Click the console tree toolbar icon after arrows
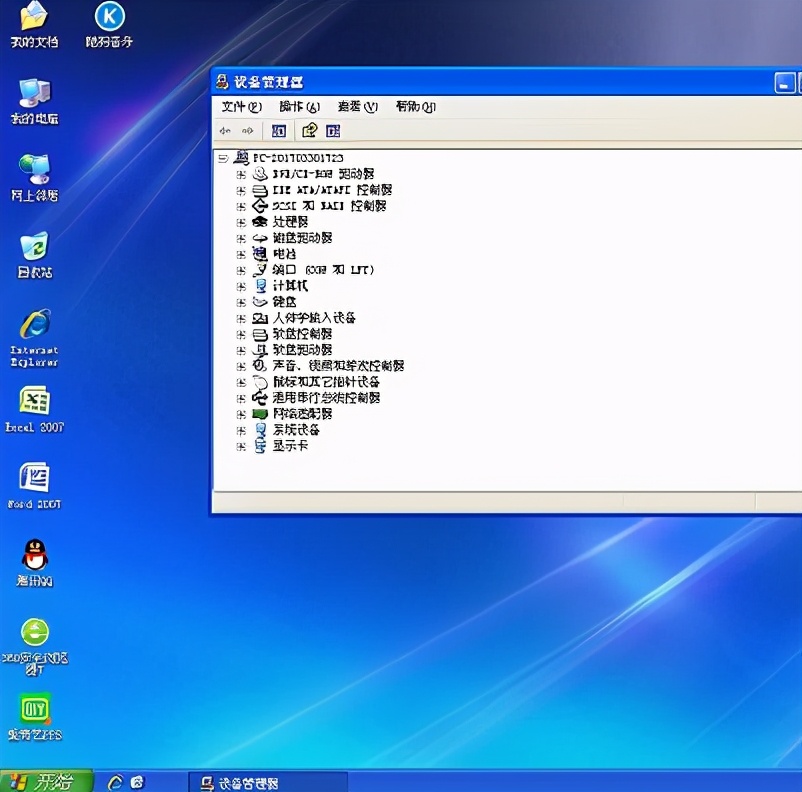 (279, 131)
